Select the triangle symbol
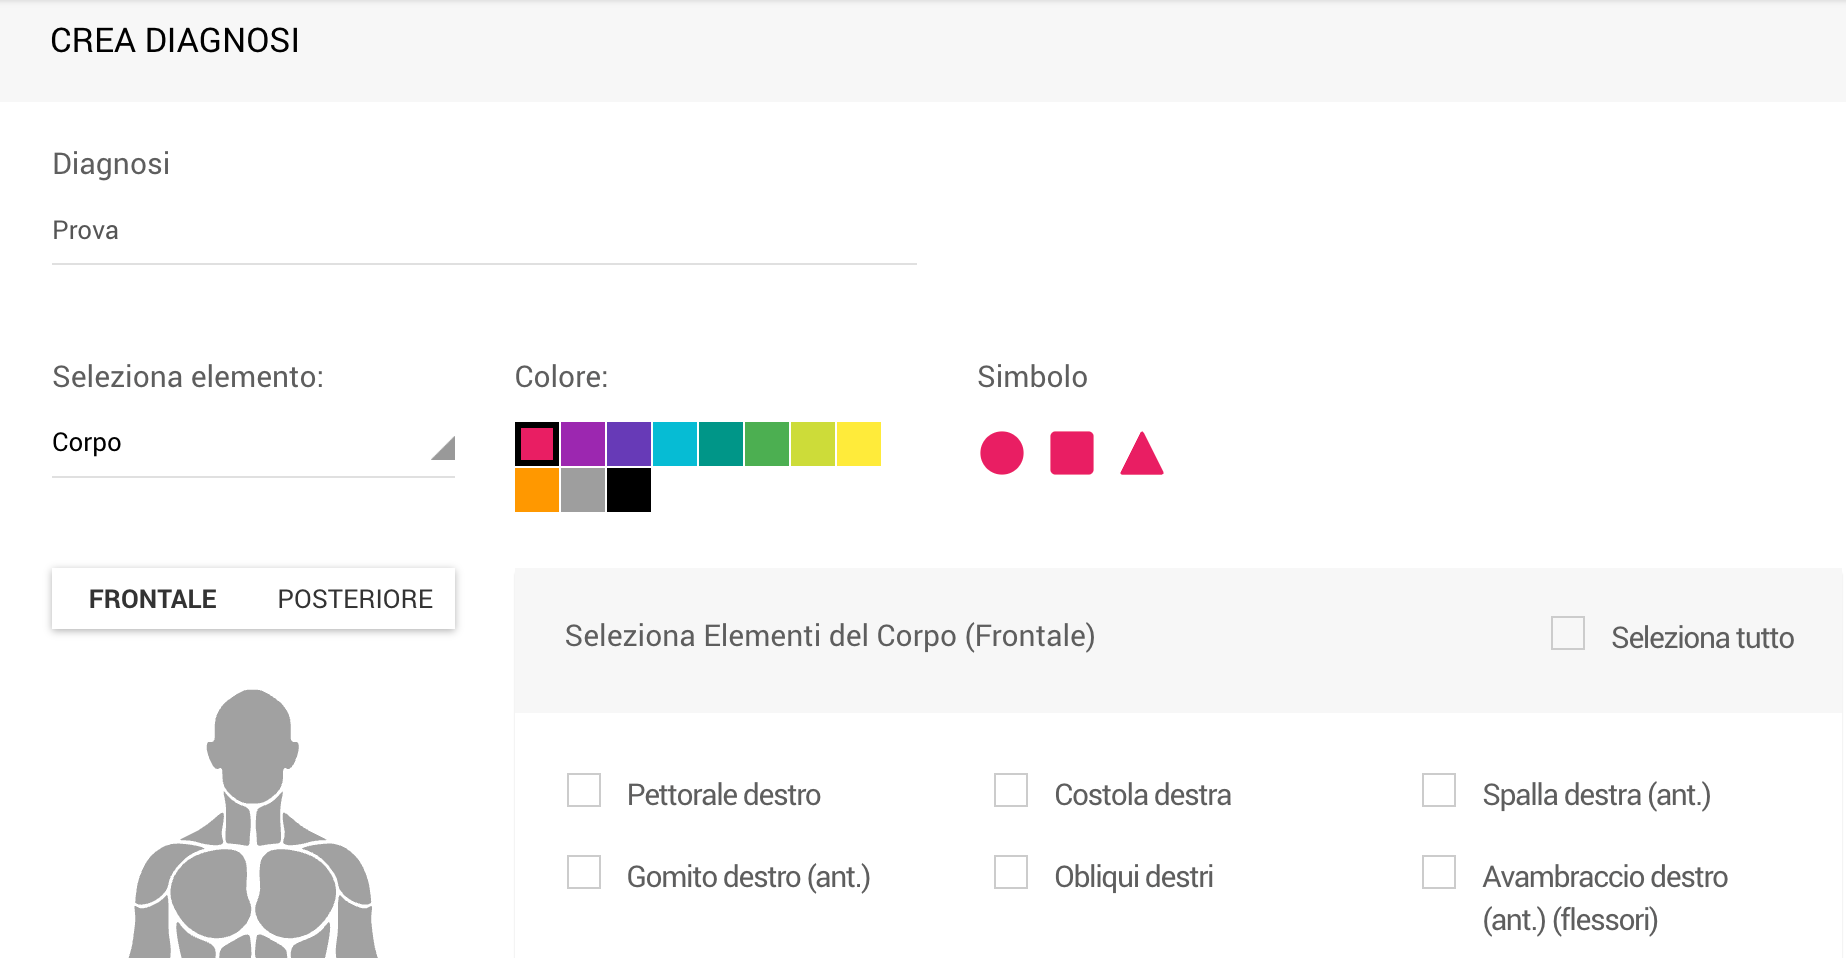The height and width of the screenshot is (958, 1846). [x=1141, y=454]
